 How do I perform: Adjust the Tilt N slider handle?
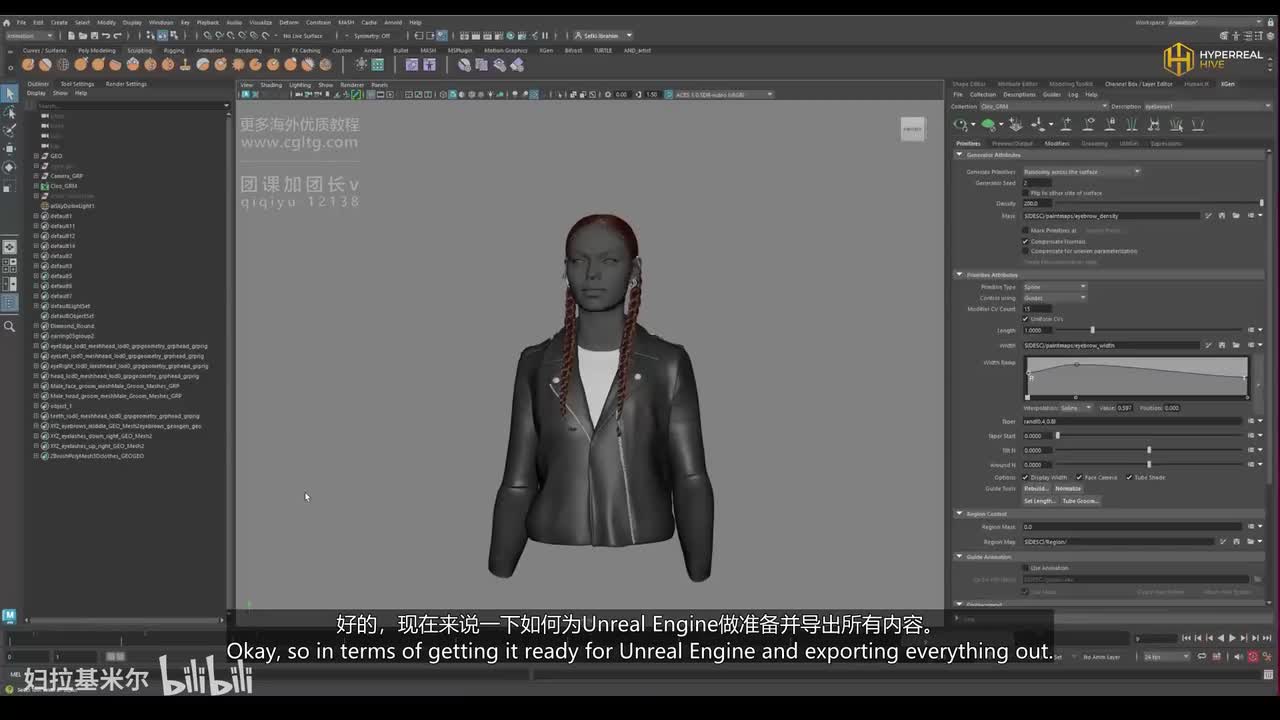coord(1149,450)
